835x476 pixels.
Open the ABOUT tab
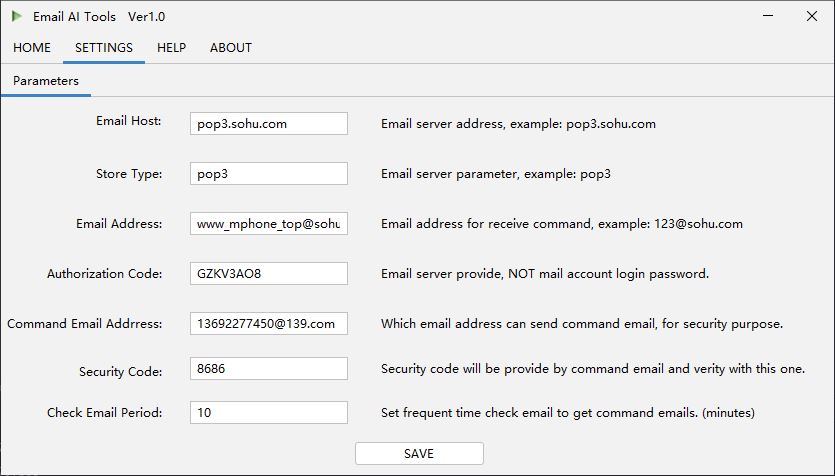pyautogui.click(x=231, y=47)
